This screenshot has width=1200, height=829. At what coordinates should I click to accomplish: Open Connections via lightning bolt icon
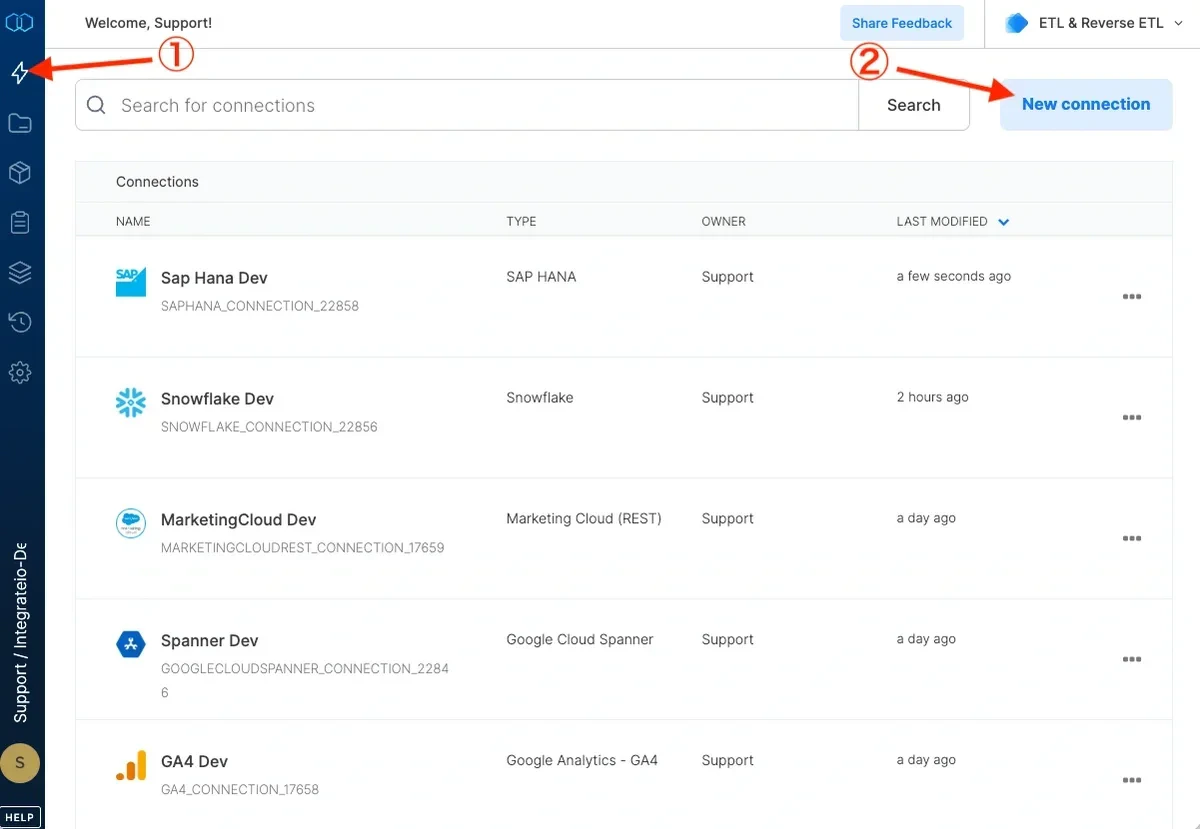[x=20, y=72]
